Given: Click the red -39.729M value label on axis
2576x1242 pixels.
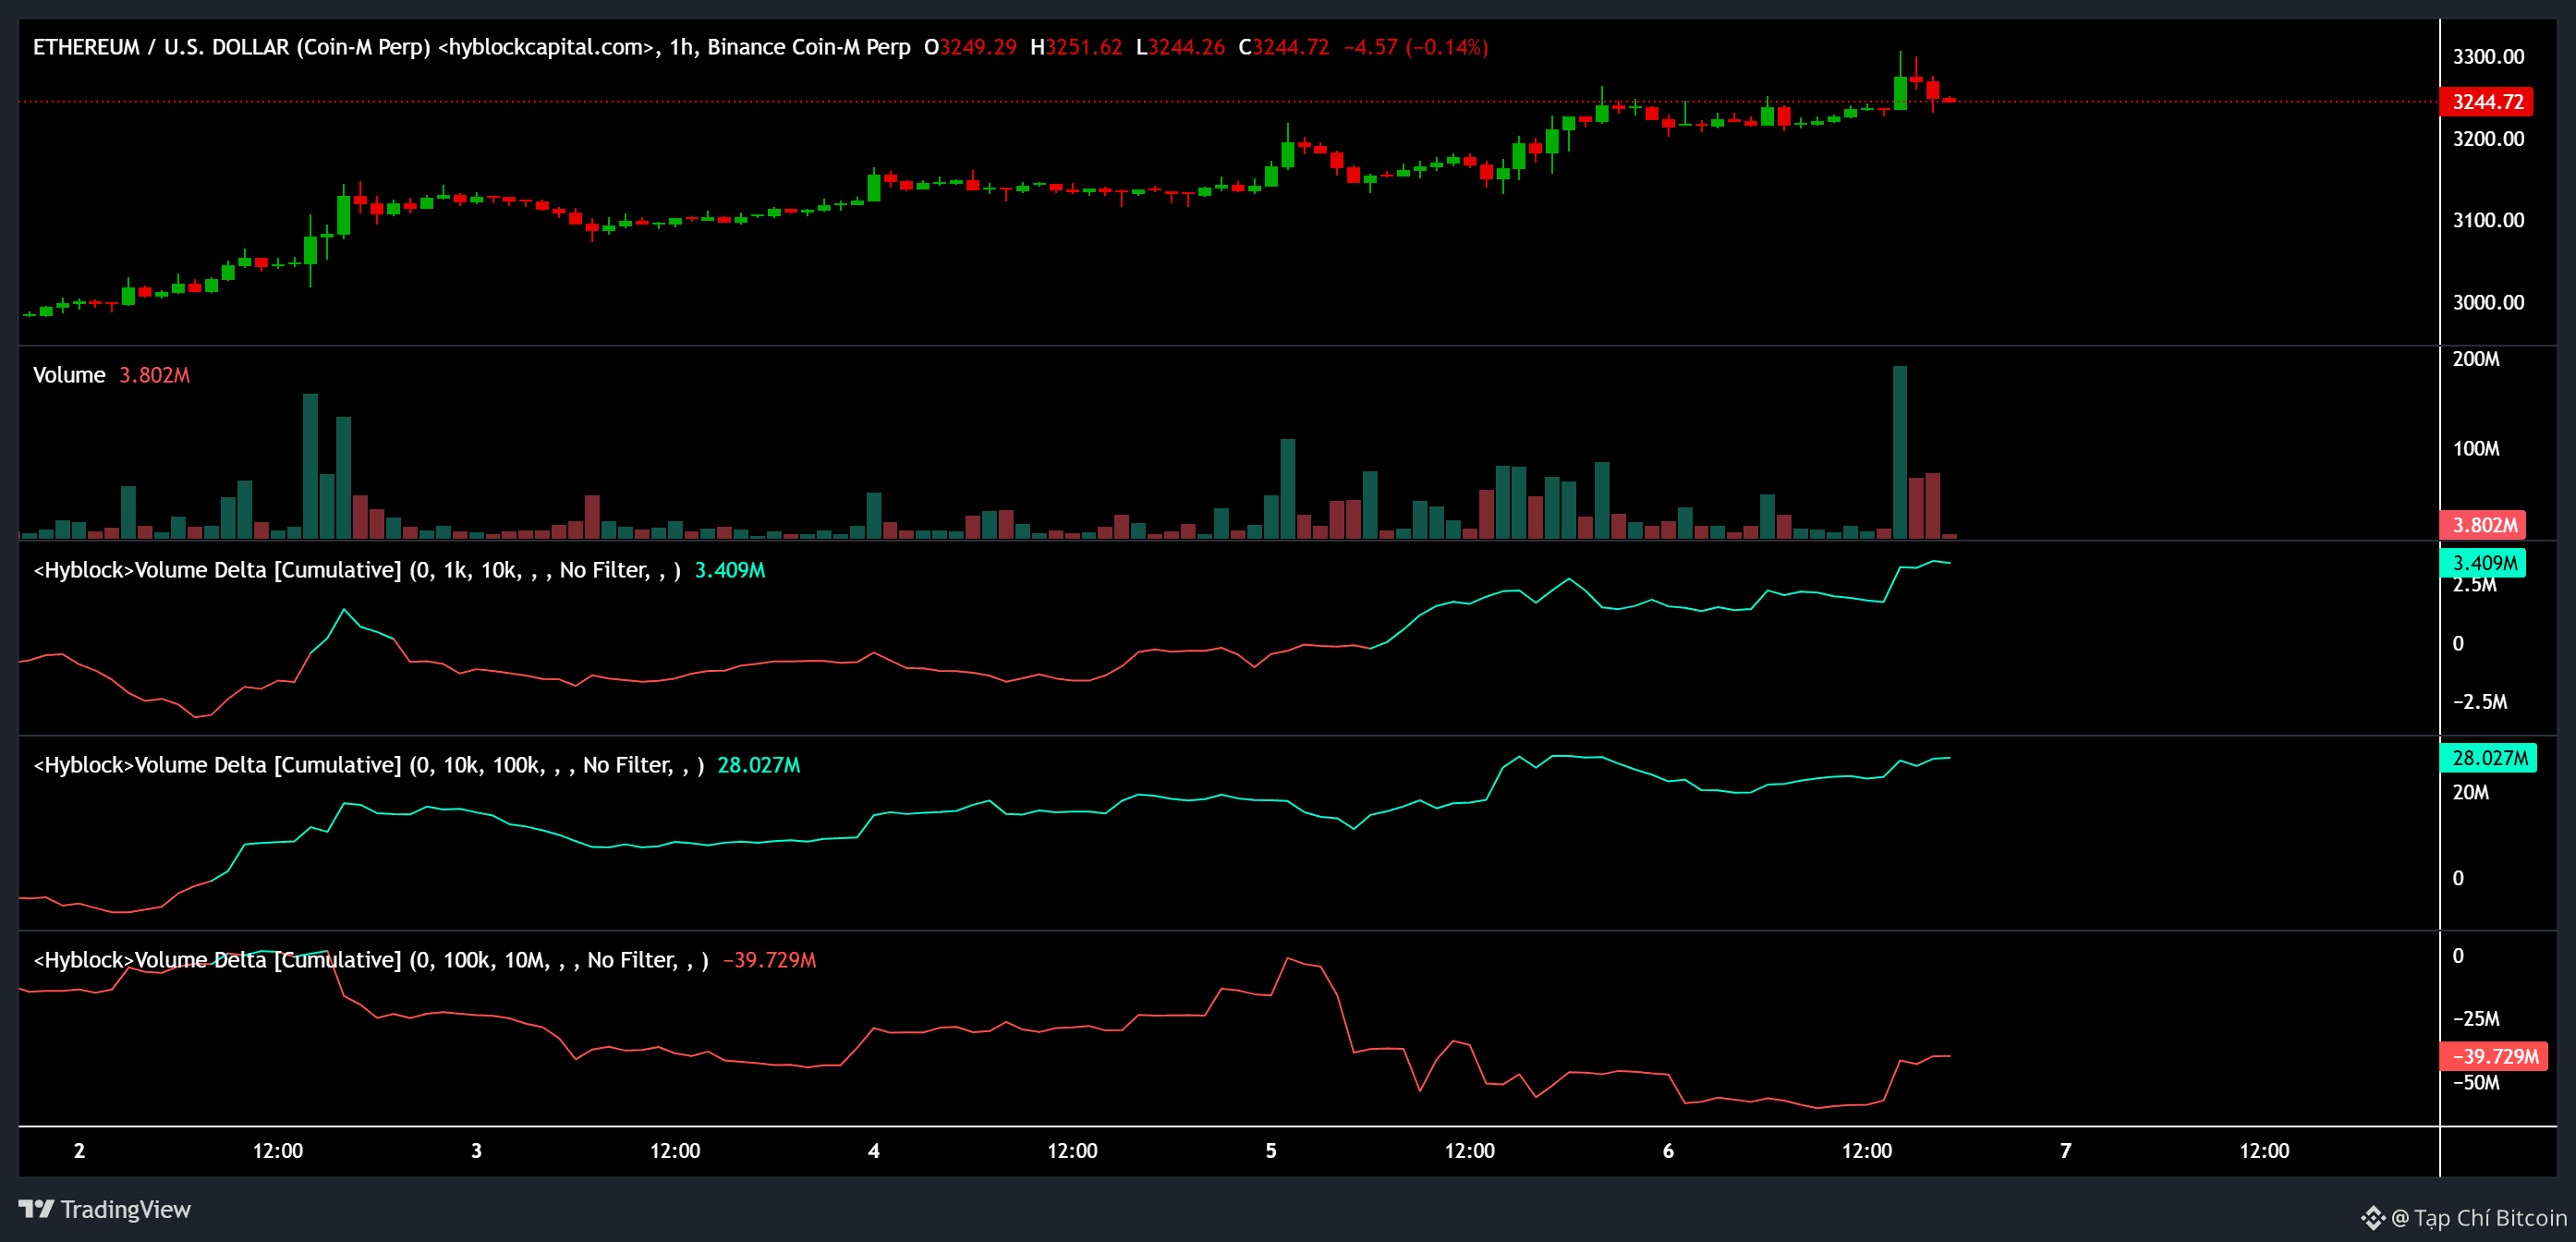Looking at the screenshot, I should [x=2494, y=1056].
